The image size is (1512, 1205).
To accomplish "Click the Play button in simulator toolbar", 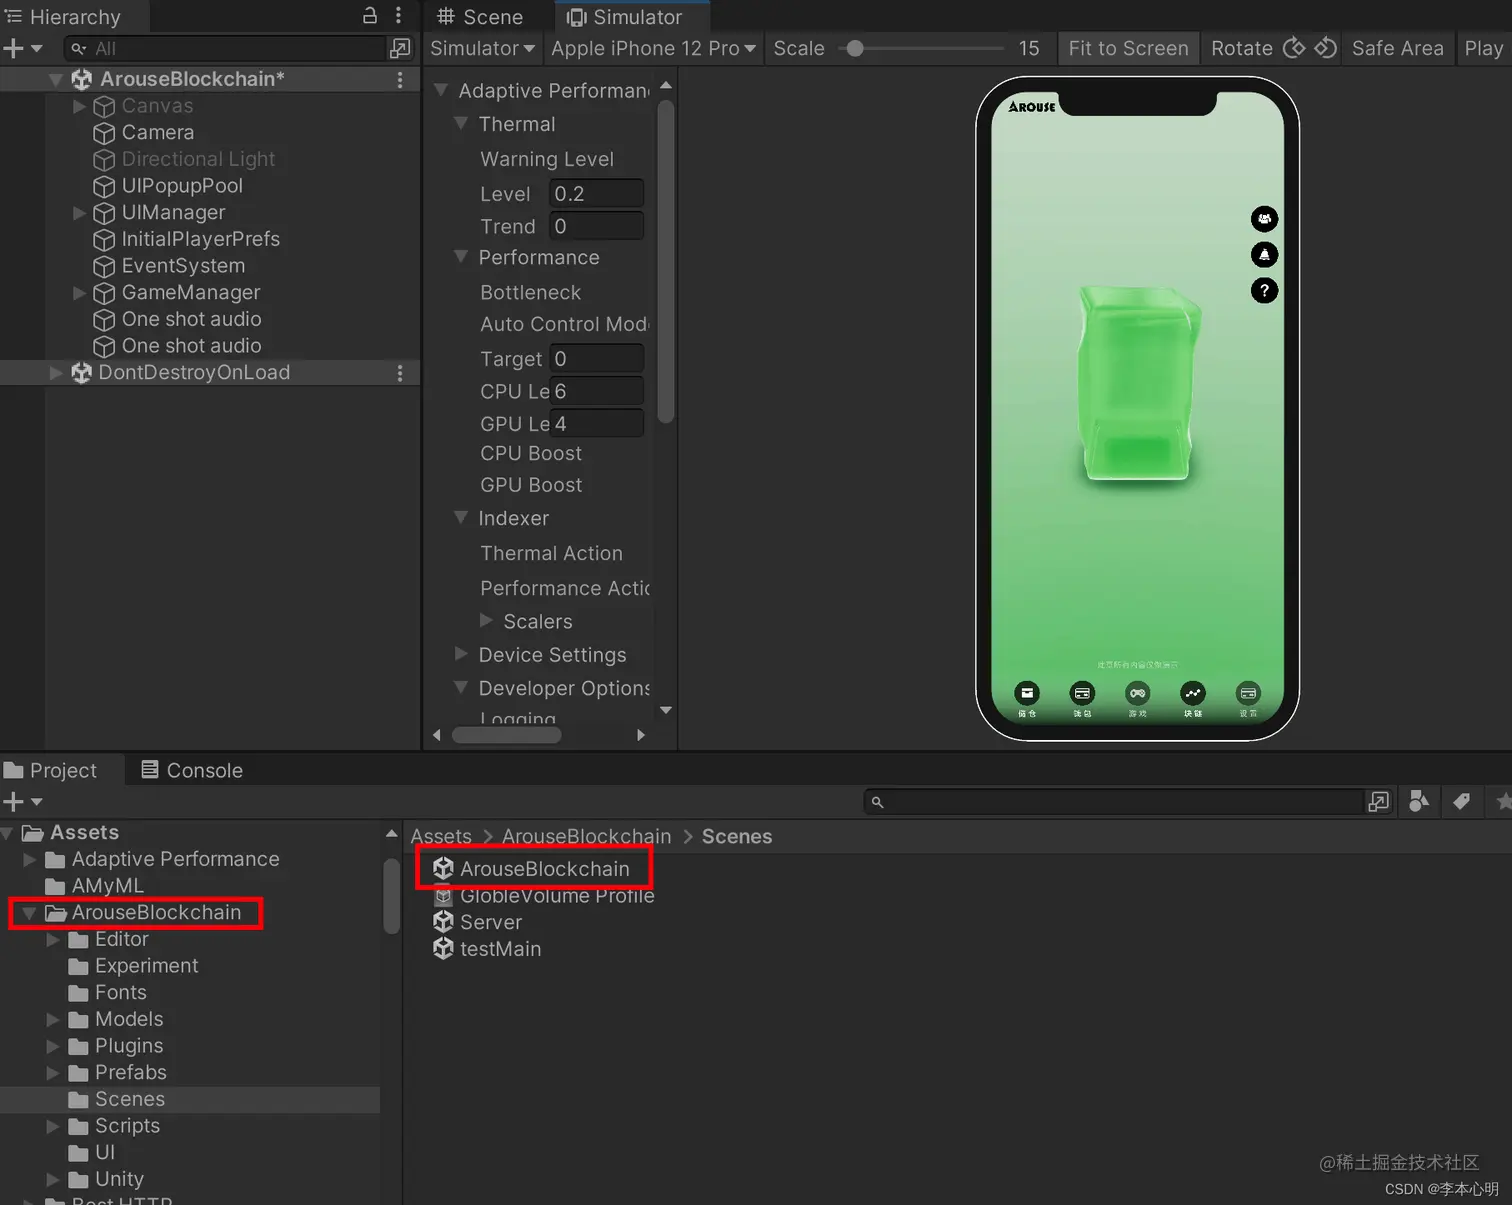I will click(x=1483, y=48).
